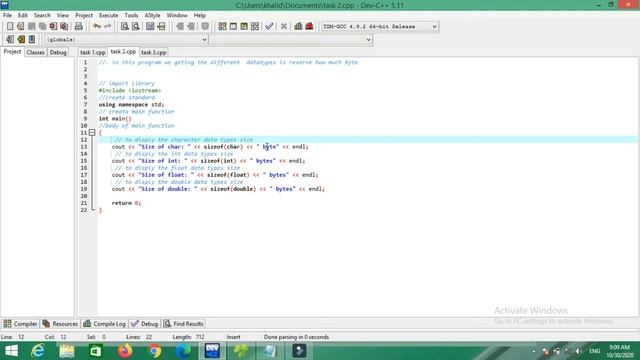Click the red Delete profiling information icon
640x360 pixels.
tap(309, 27)
